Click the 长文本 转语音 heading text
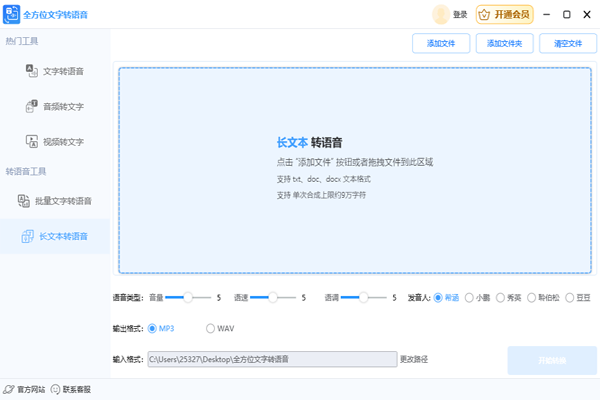600x400 pixels. 309,142
